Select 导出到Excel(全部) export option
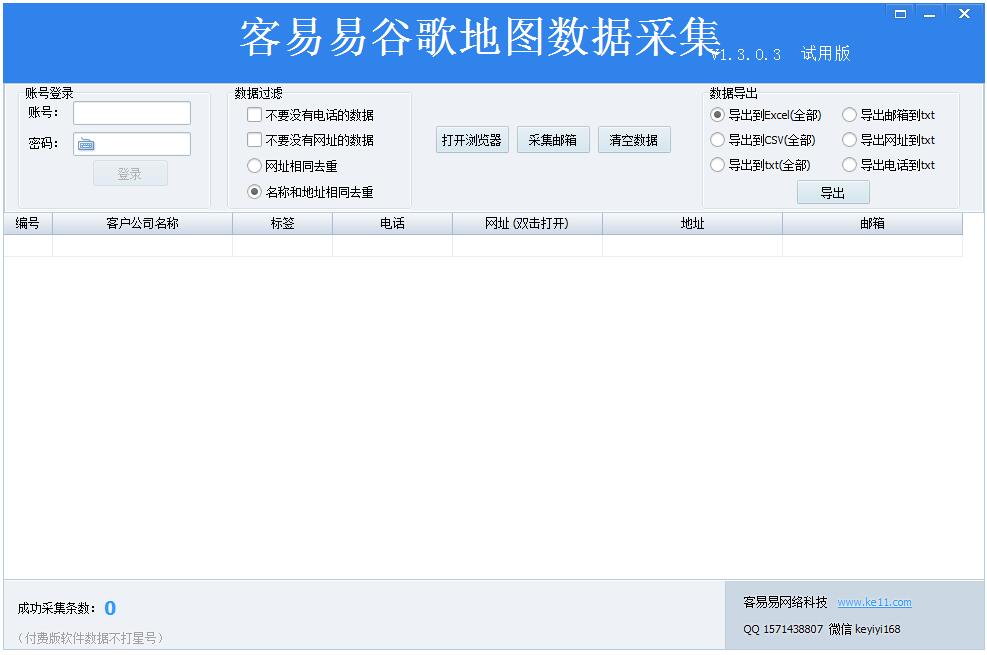The height and width of the screenshot is (655, 987). coord(717,115)
